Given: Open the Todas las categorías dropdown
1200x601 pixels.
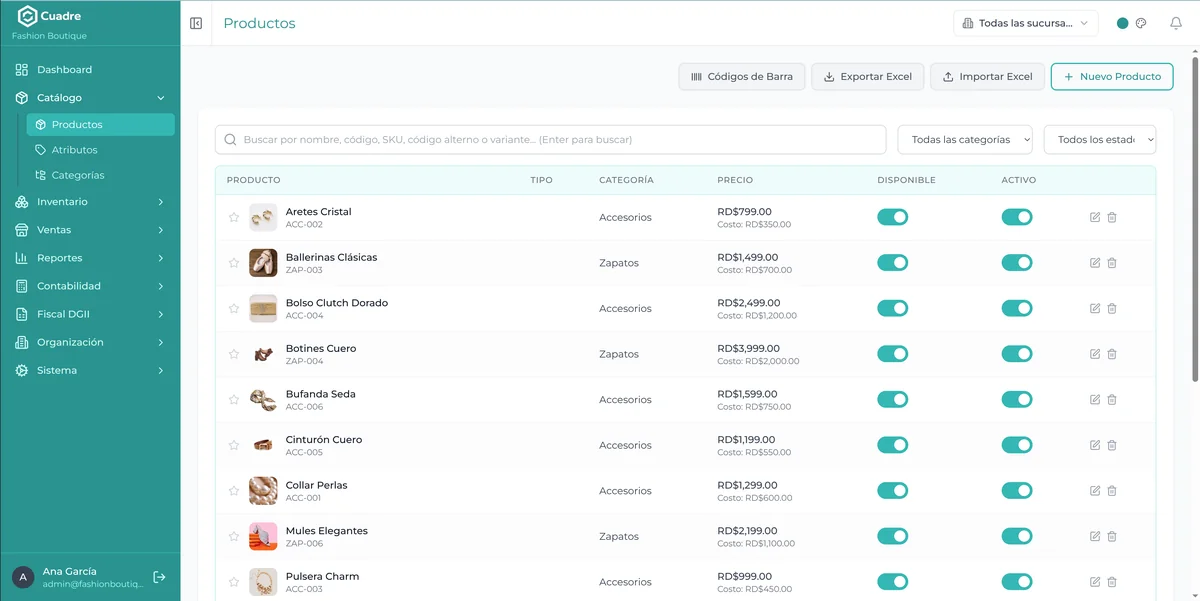Looking at the screenshot, I should 965,140.
